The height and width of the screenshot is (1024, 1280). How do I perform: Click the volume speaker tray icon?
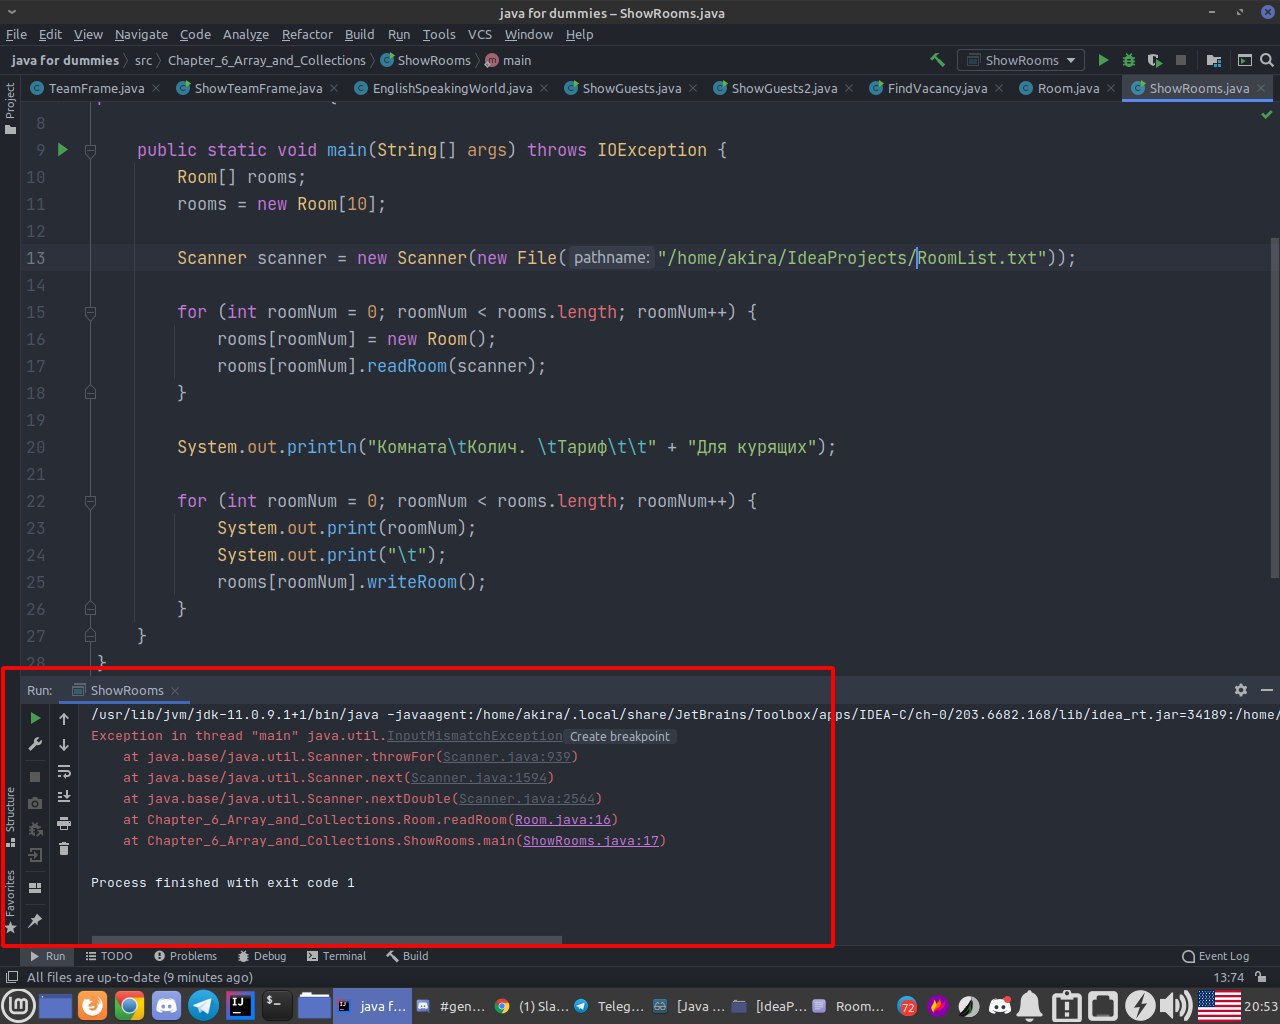[1177, 1005]
